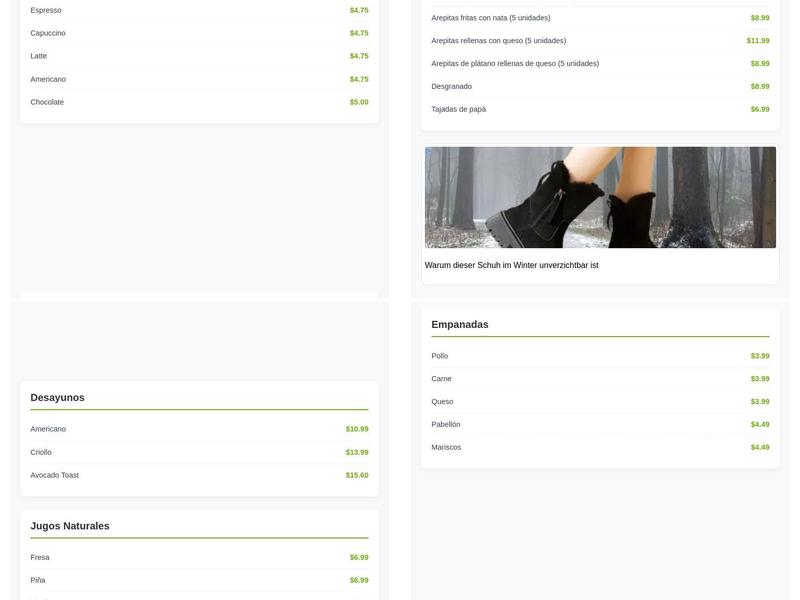This screenshot has height=600, width=800.
Task: Select Arepitas de plátano rellenas de queso
Action: pyautogui.click(x=514, y=64)
